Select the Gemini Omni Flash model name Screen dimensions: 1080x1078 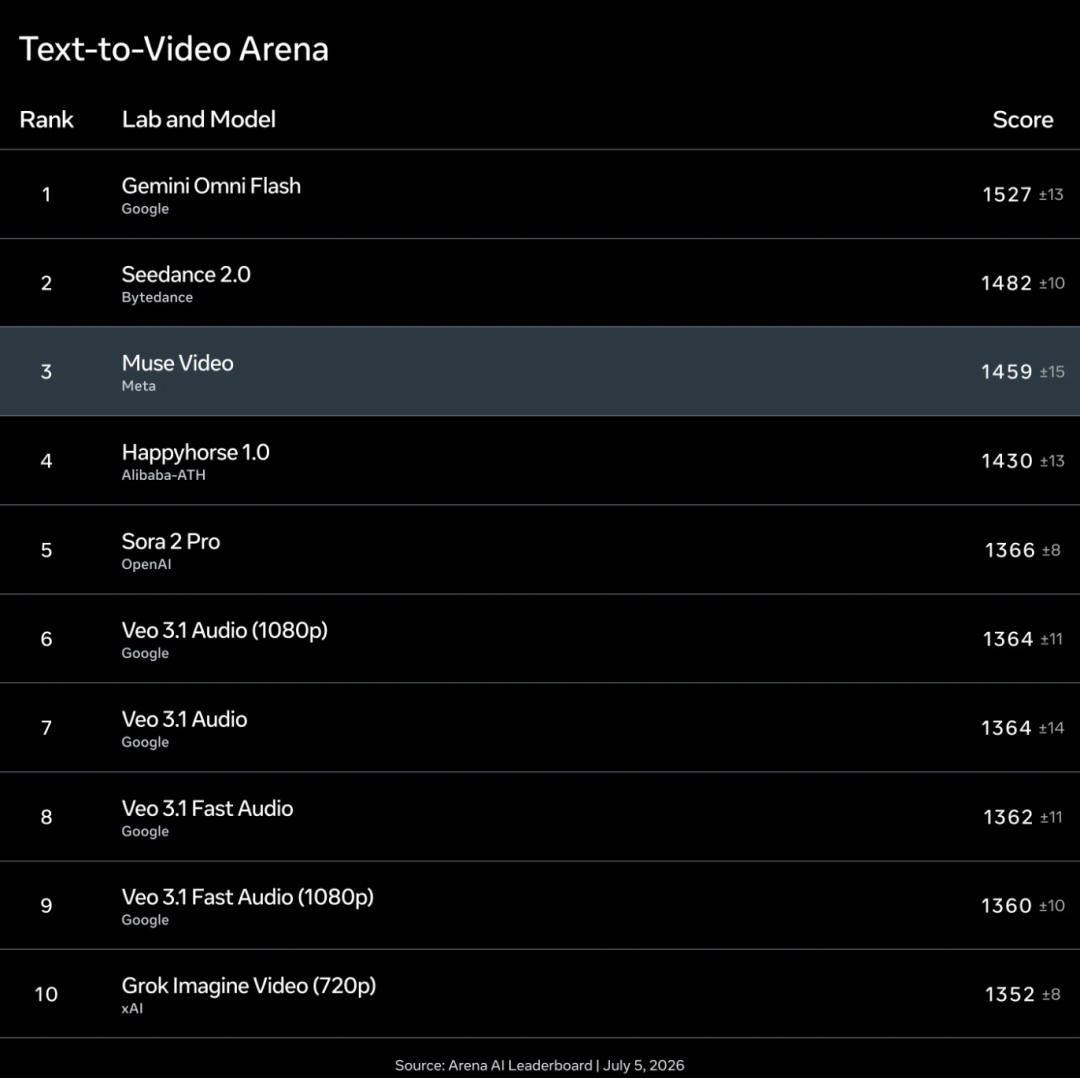coord(211,186)
